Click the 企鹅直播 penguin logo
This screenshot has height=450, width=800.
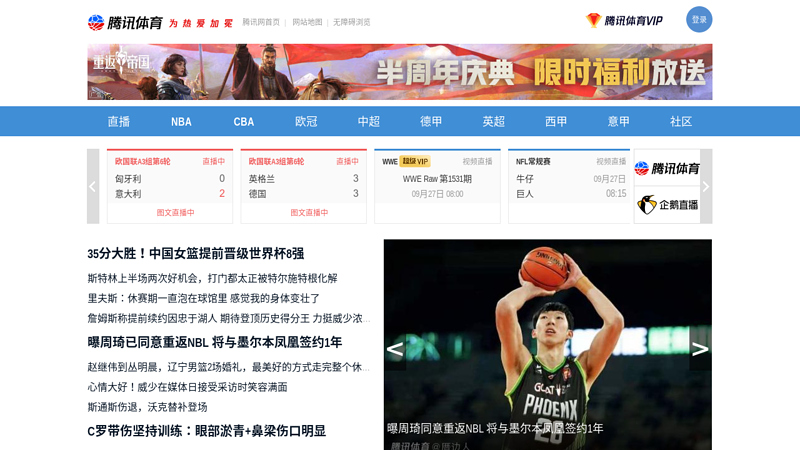(x=667, y=205)
